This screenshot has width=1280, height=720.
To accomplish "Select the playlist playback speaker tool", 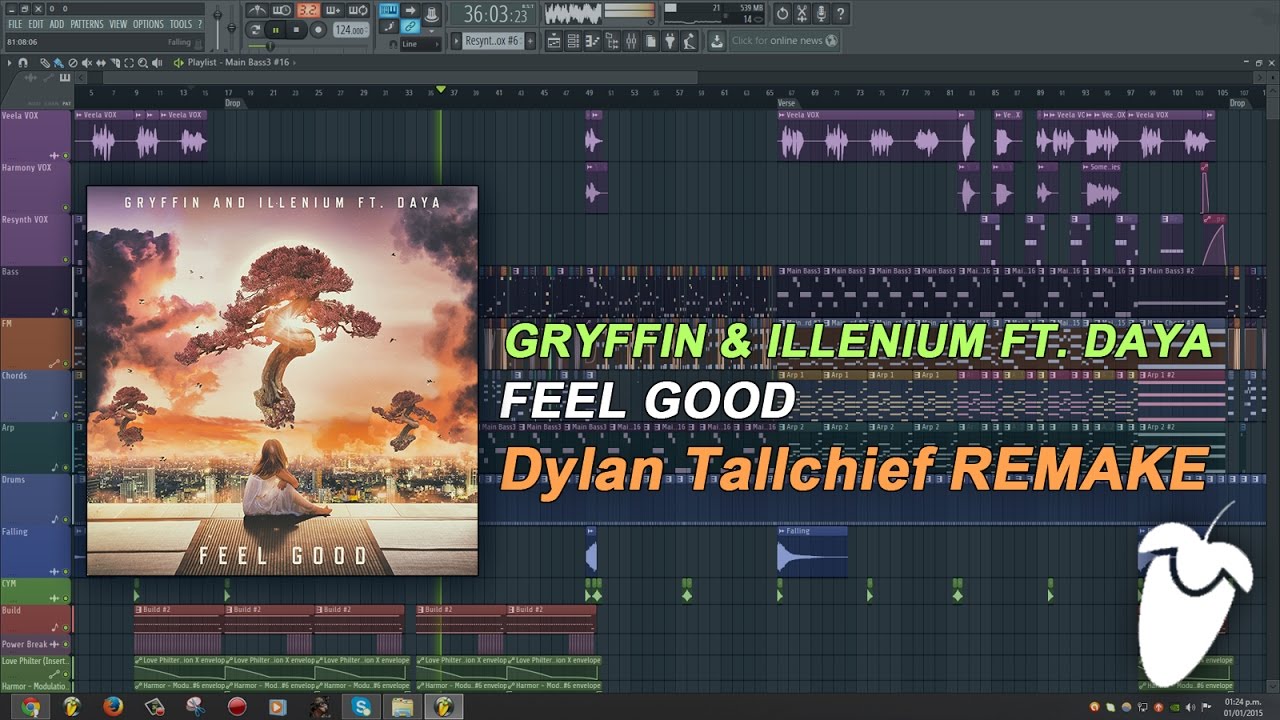I will tap(157, 62).
